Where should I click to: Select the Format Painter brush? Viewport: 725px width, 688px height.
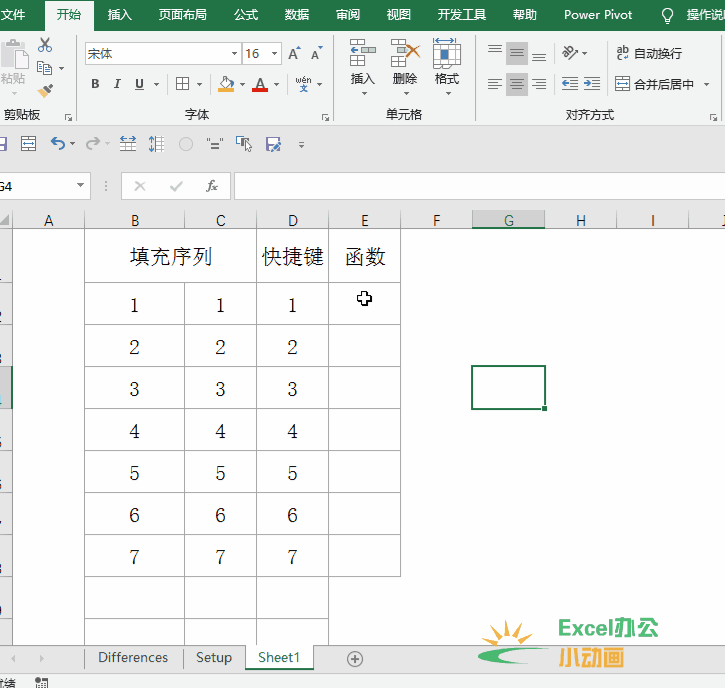tap(45, 91)
